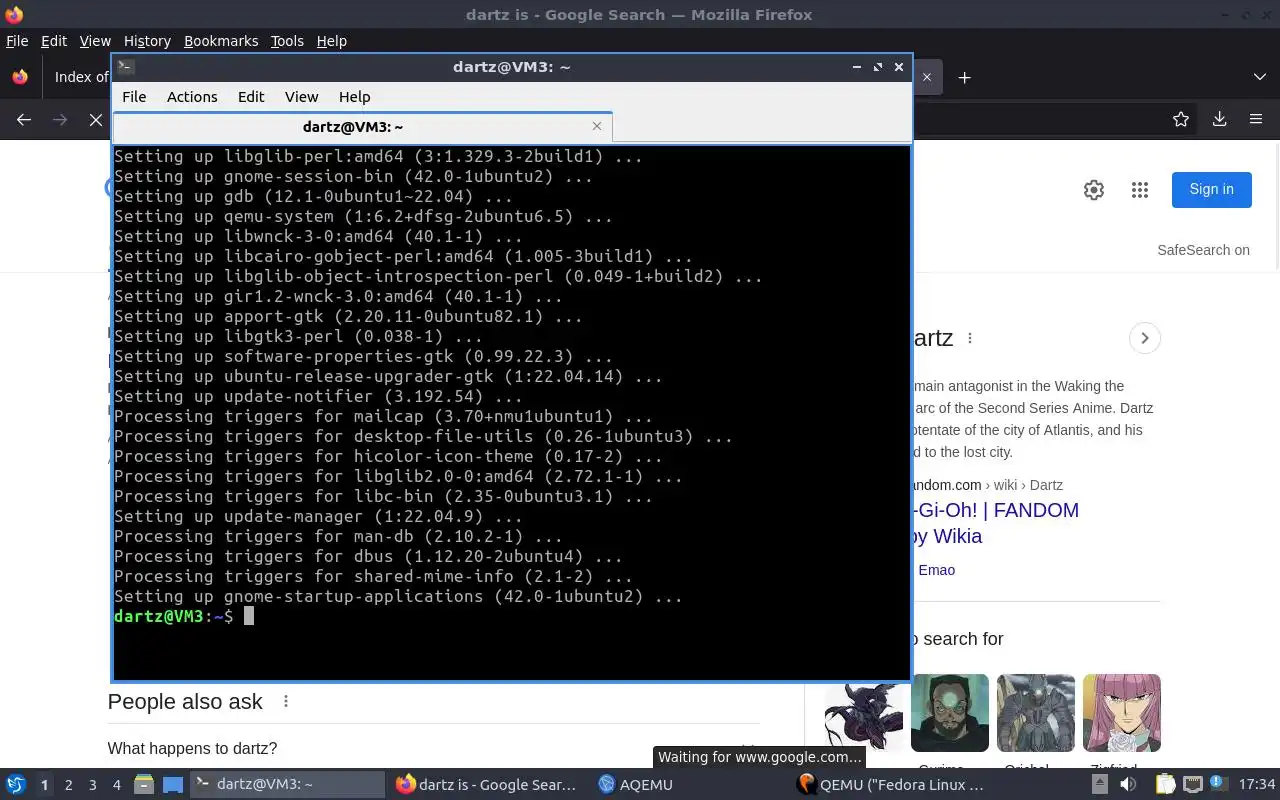Open the pink-haired character thumbnail

tap(1122, 713)
